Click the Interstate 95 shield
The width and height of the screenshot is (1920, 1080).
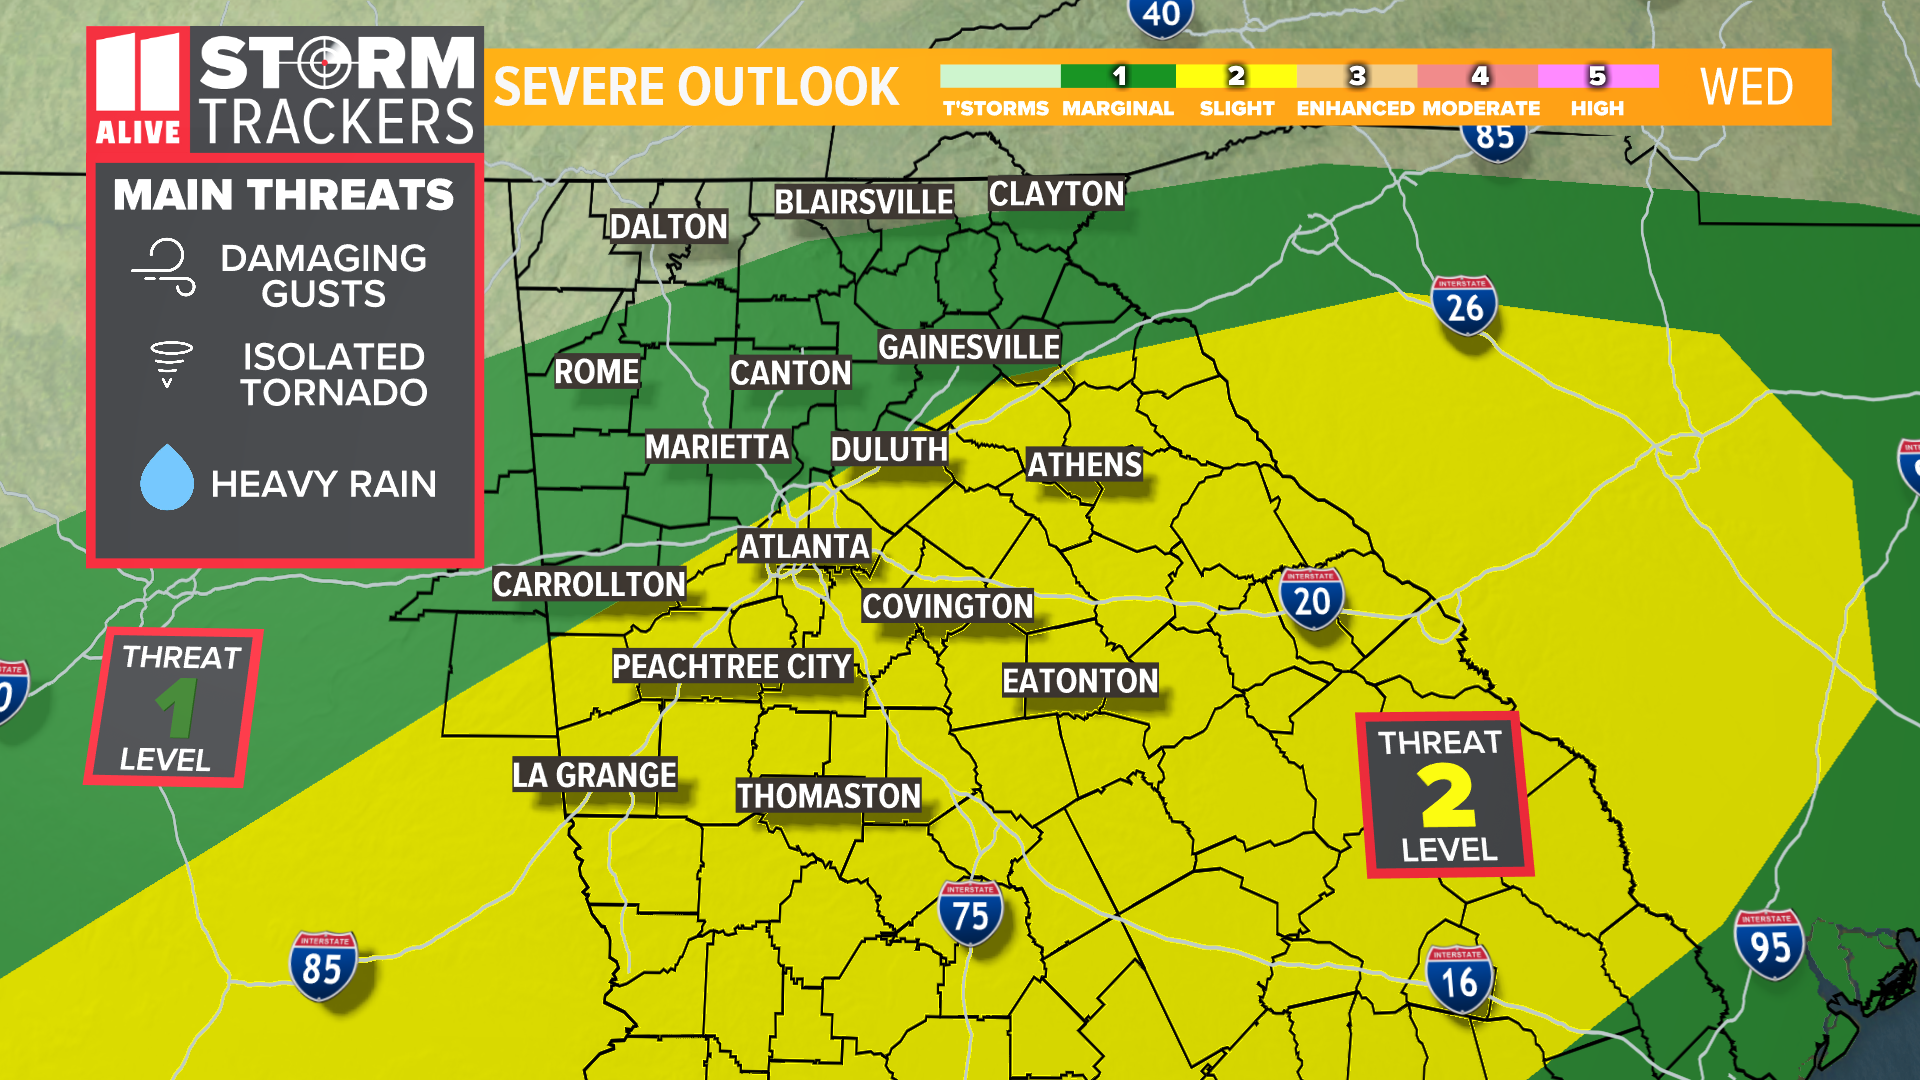click(1769, 944)
